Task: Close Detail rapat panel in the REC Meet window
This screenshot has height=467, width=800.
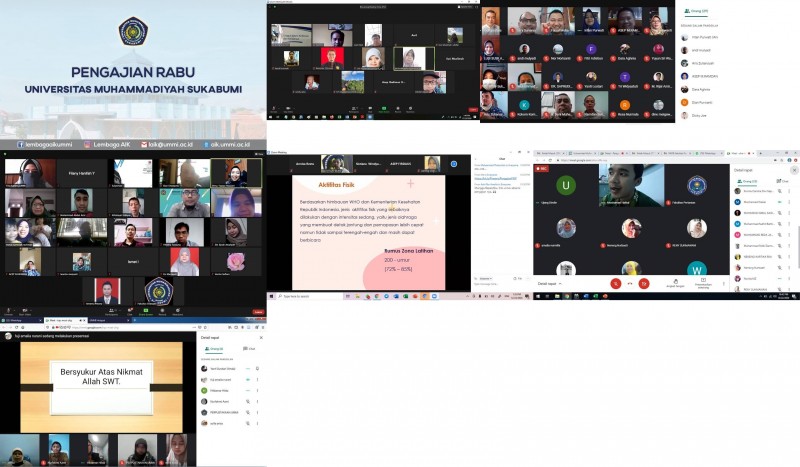Action: pos(793,172)
